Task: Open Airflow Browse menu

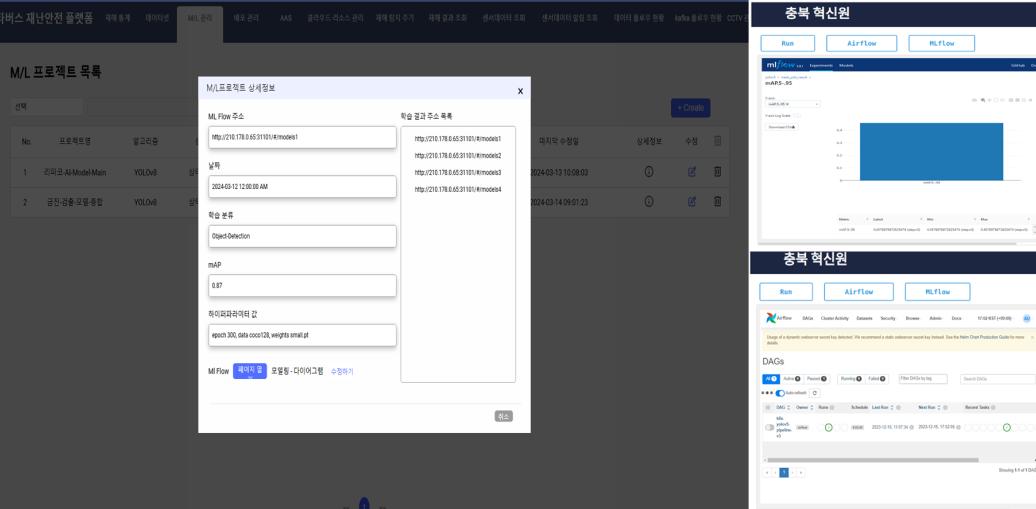Action: click(913, 319)
